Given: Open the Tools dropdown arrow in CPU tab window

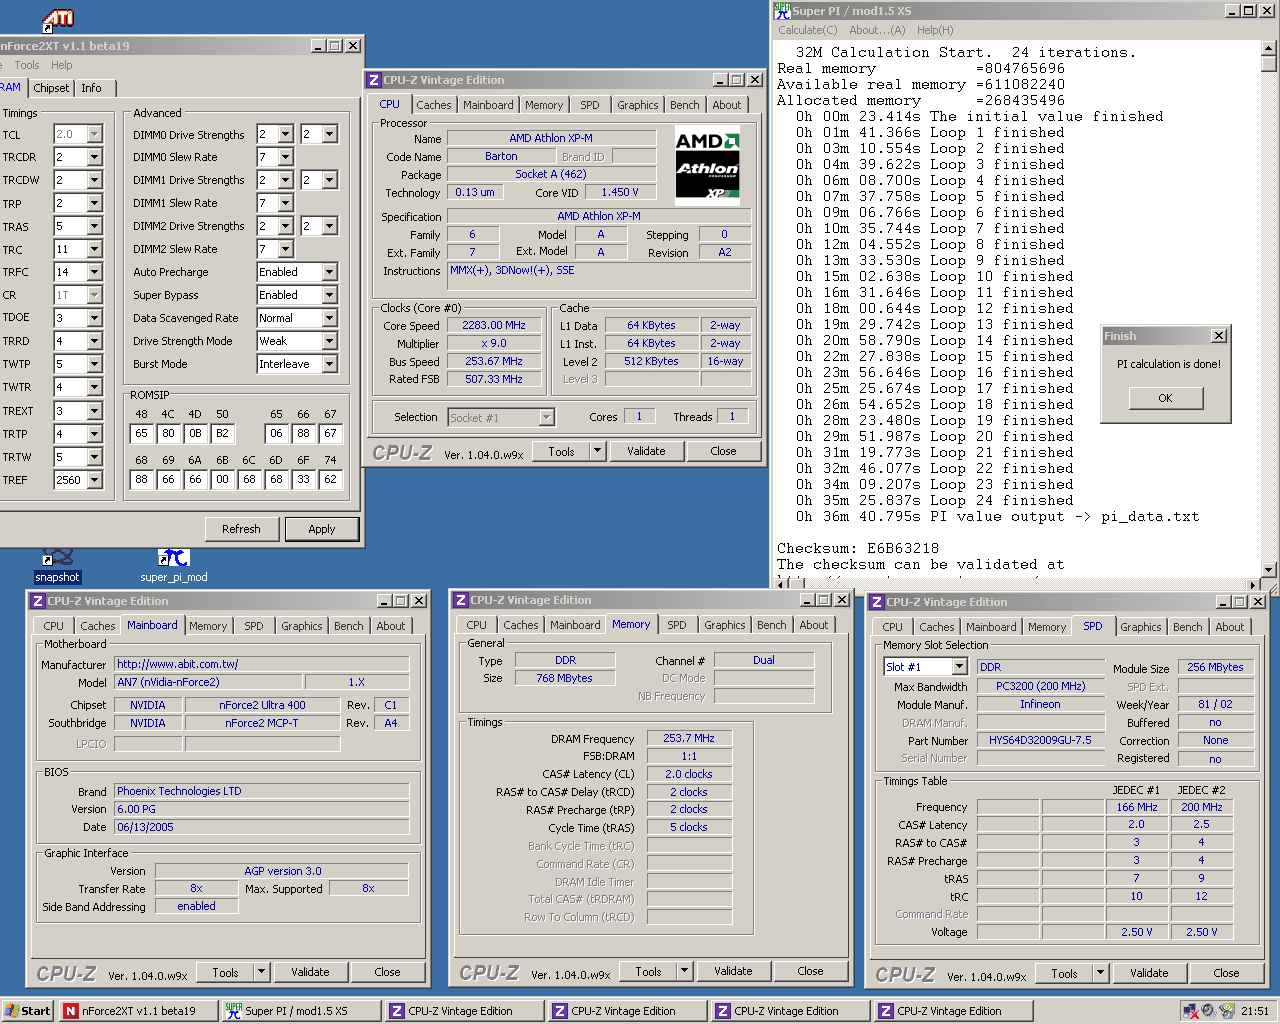Looking at the screenshot, I should click(597, 451).
